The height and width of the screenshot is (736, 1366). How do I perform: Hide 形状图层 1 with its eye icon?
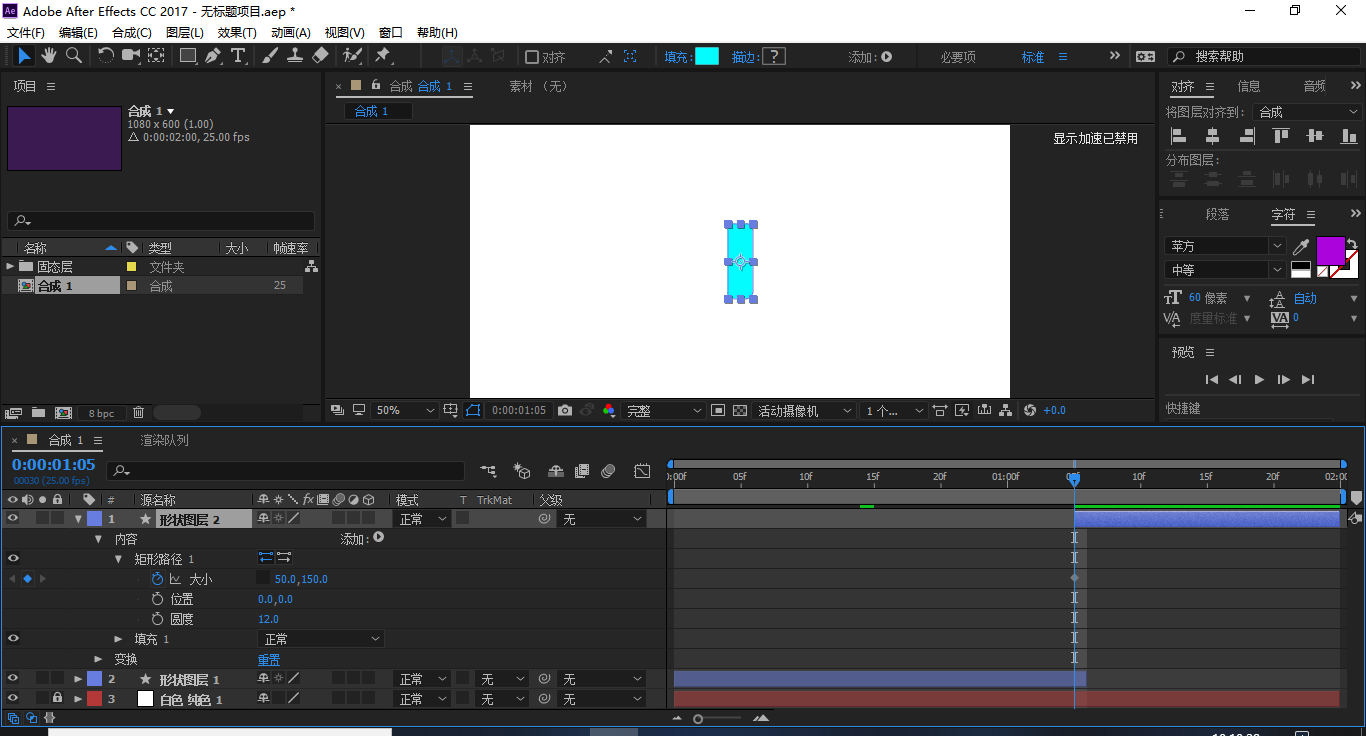coord(13,678)
